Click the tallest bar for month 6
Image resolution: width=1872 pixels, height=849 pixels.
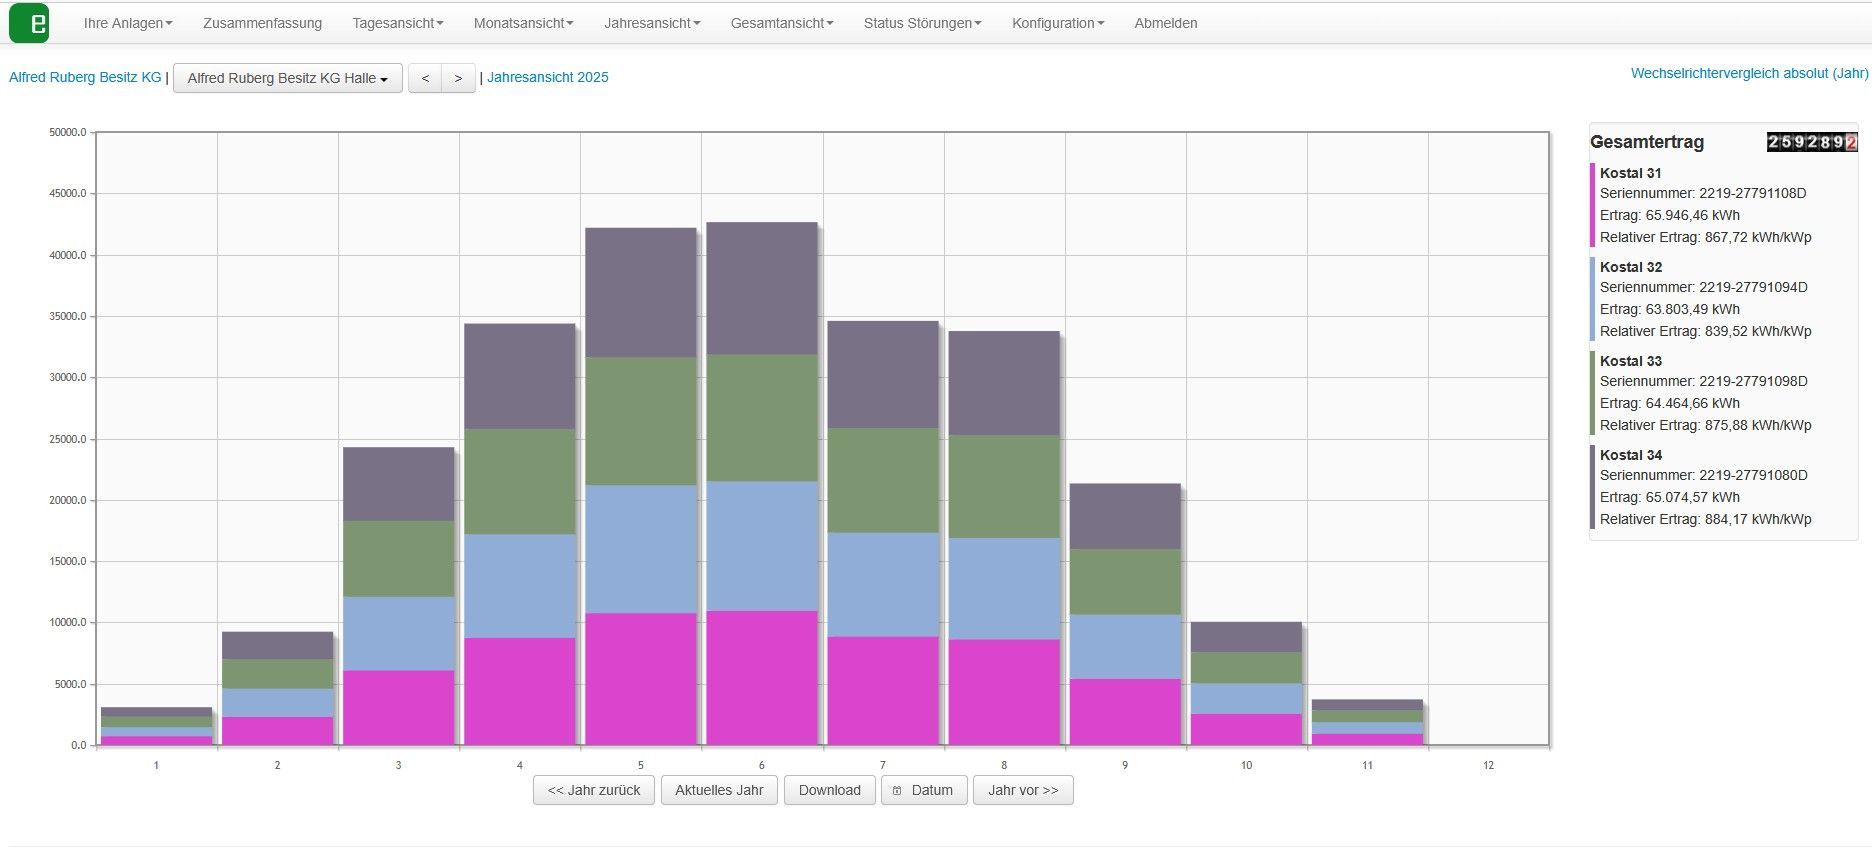coord(761,480)
